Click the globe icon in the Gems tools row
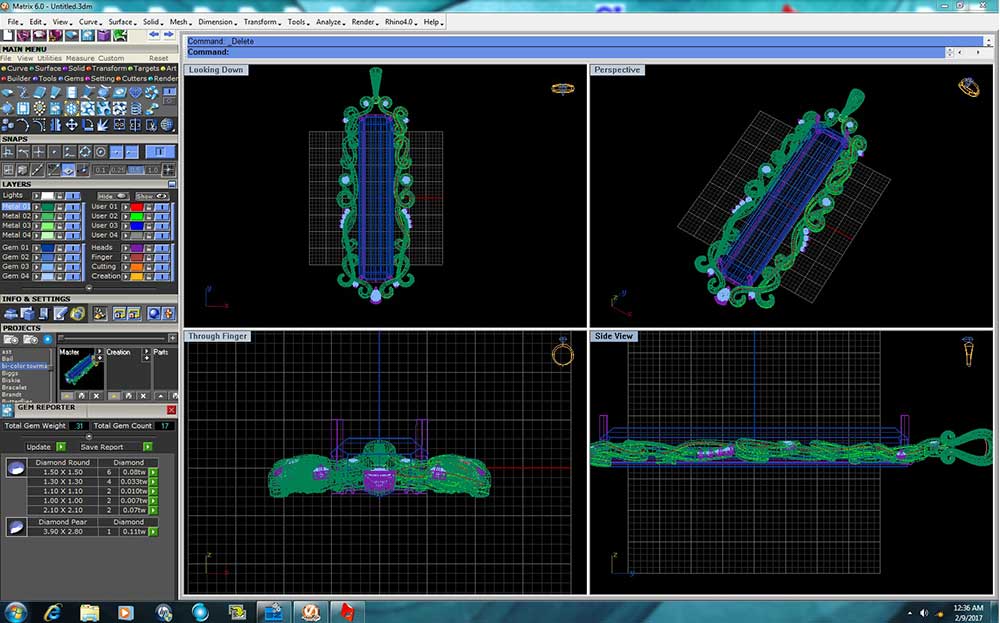The image size is (1000, 623). (x=166, y=124)
